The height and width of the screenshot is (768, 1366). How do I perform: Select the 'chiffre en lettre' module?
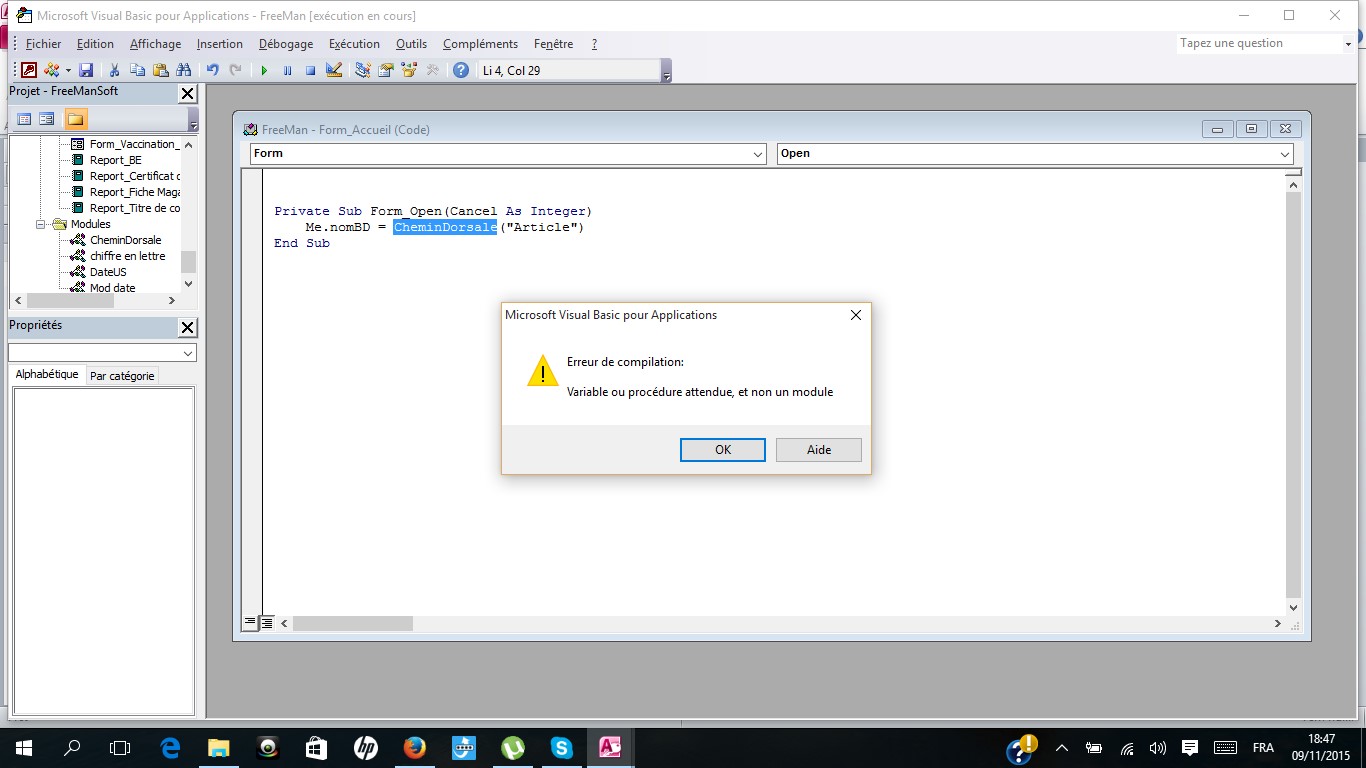[x=127, y=256]
